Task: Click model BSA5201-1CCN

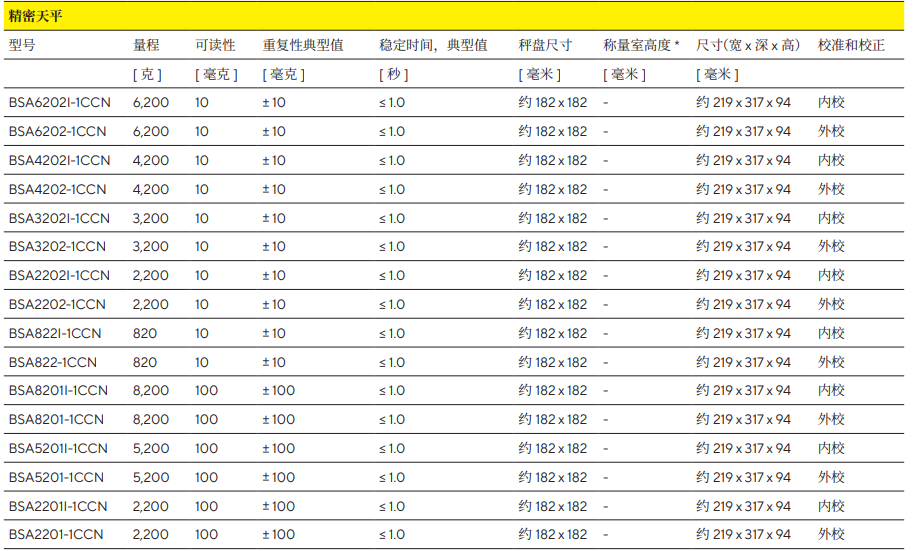Action: pyautogui.click(x=56, y=477)
